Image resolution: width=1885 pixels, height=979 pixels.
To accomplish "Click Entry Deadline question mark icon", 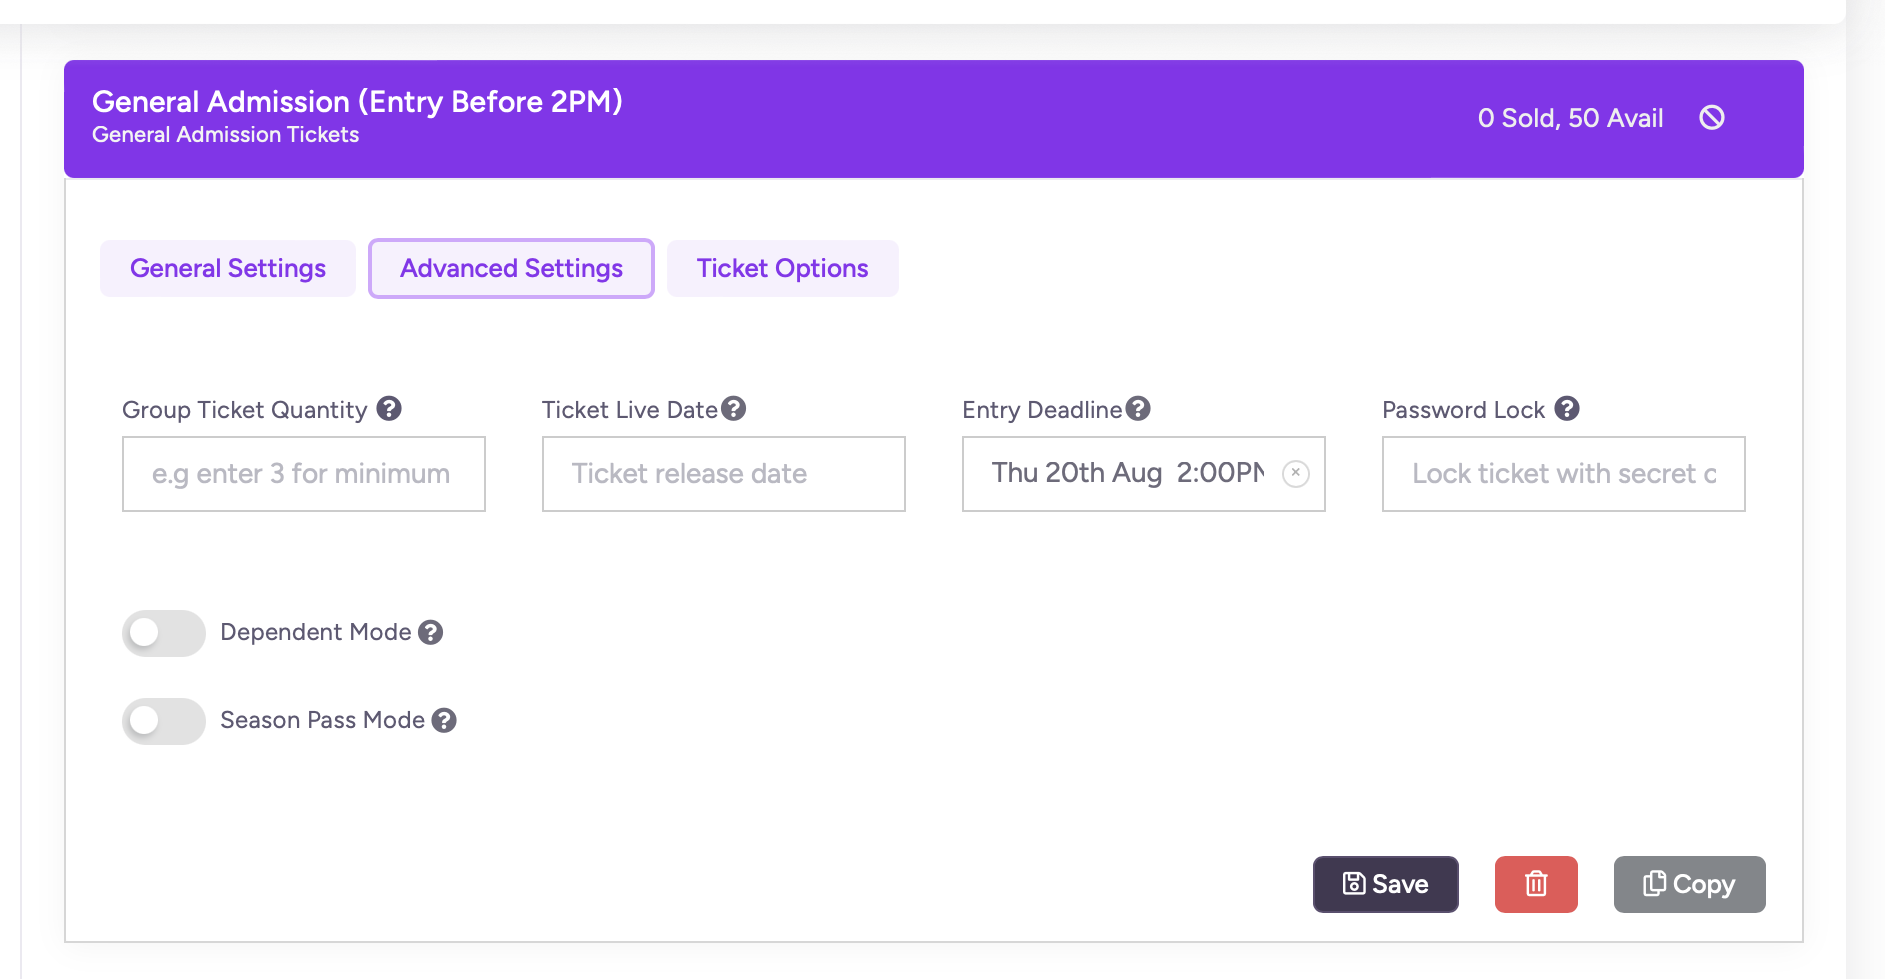I will point(1138,409).
